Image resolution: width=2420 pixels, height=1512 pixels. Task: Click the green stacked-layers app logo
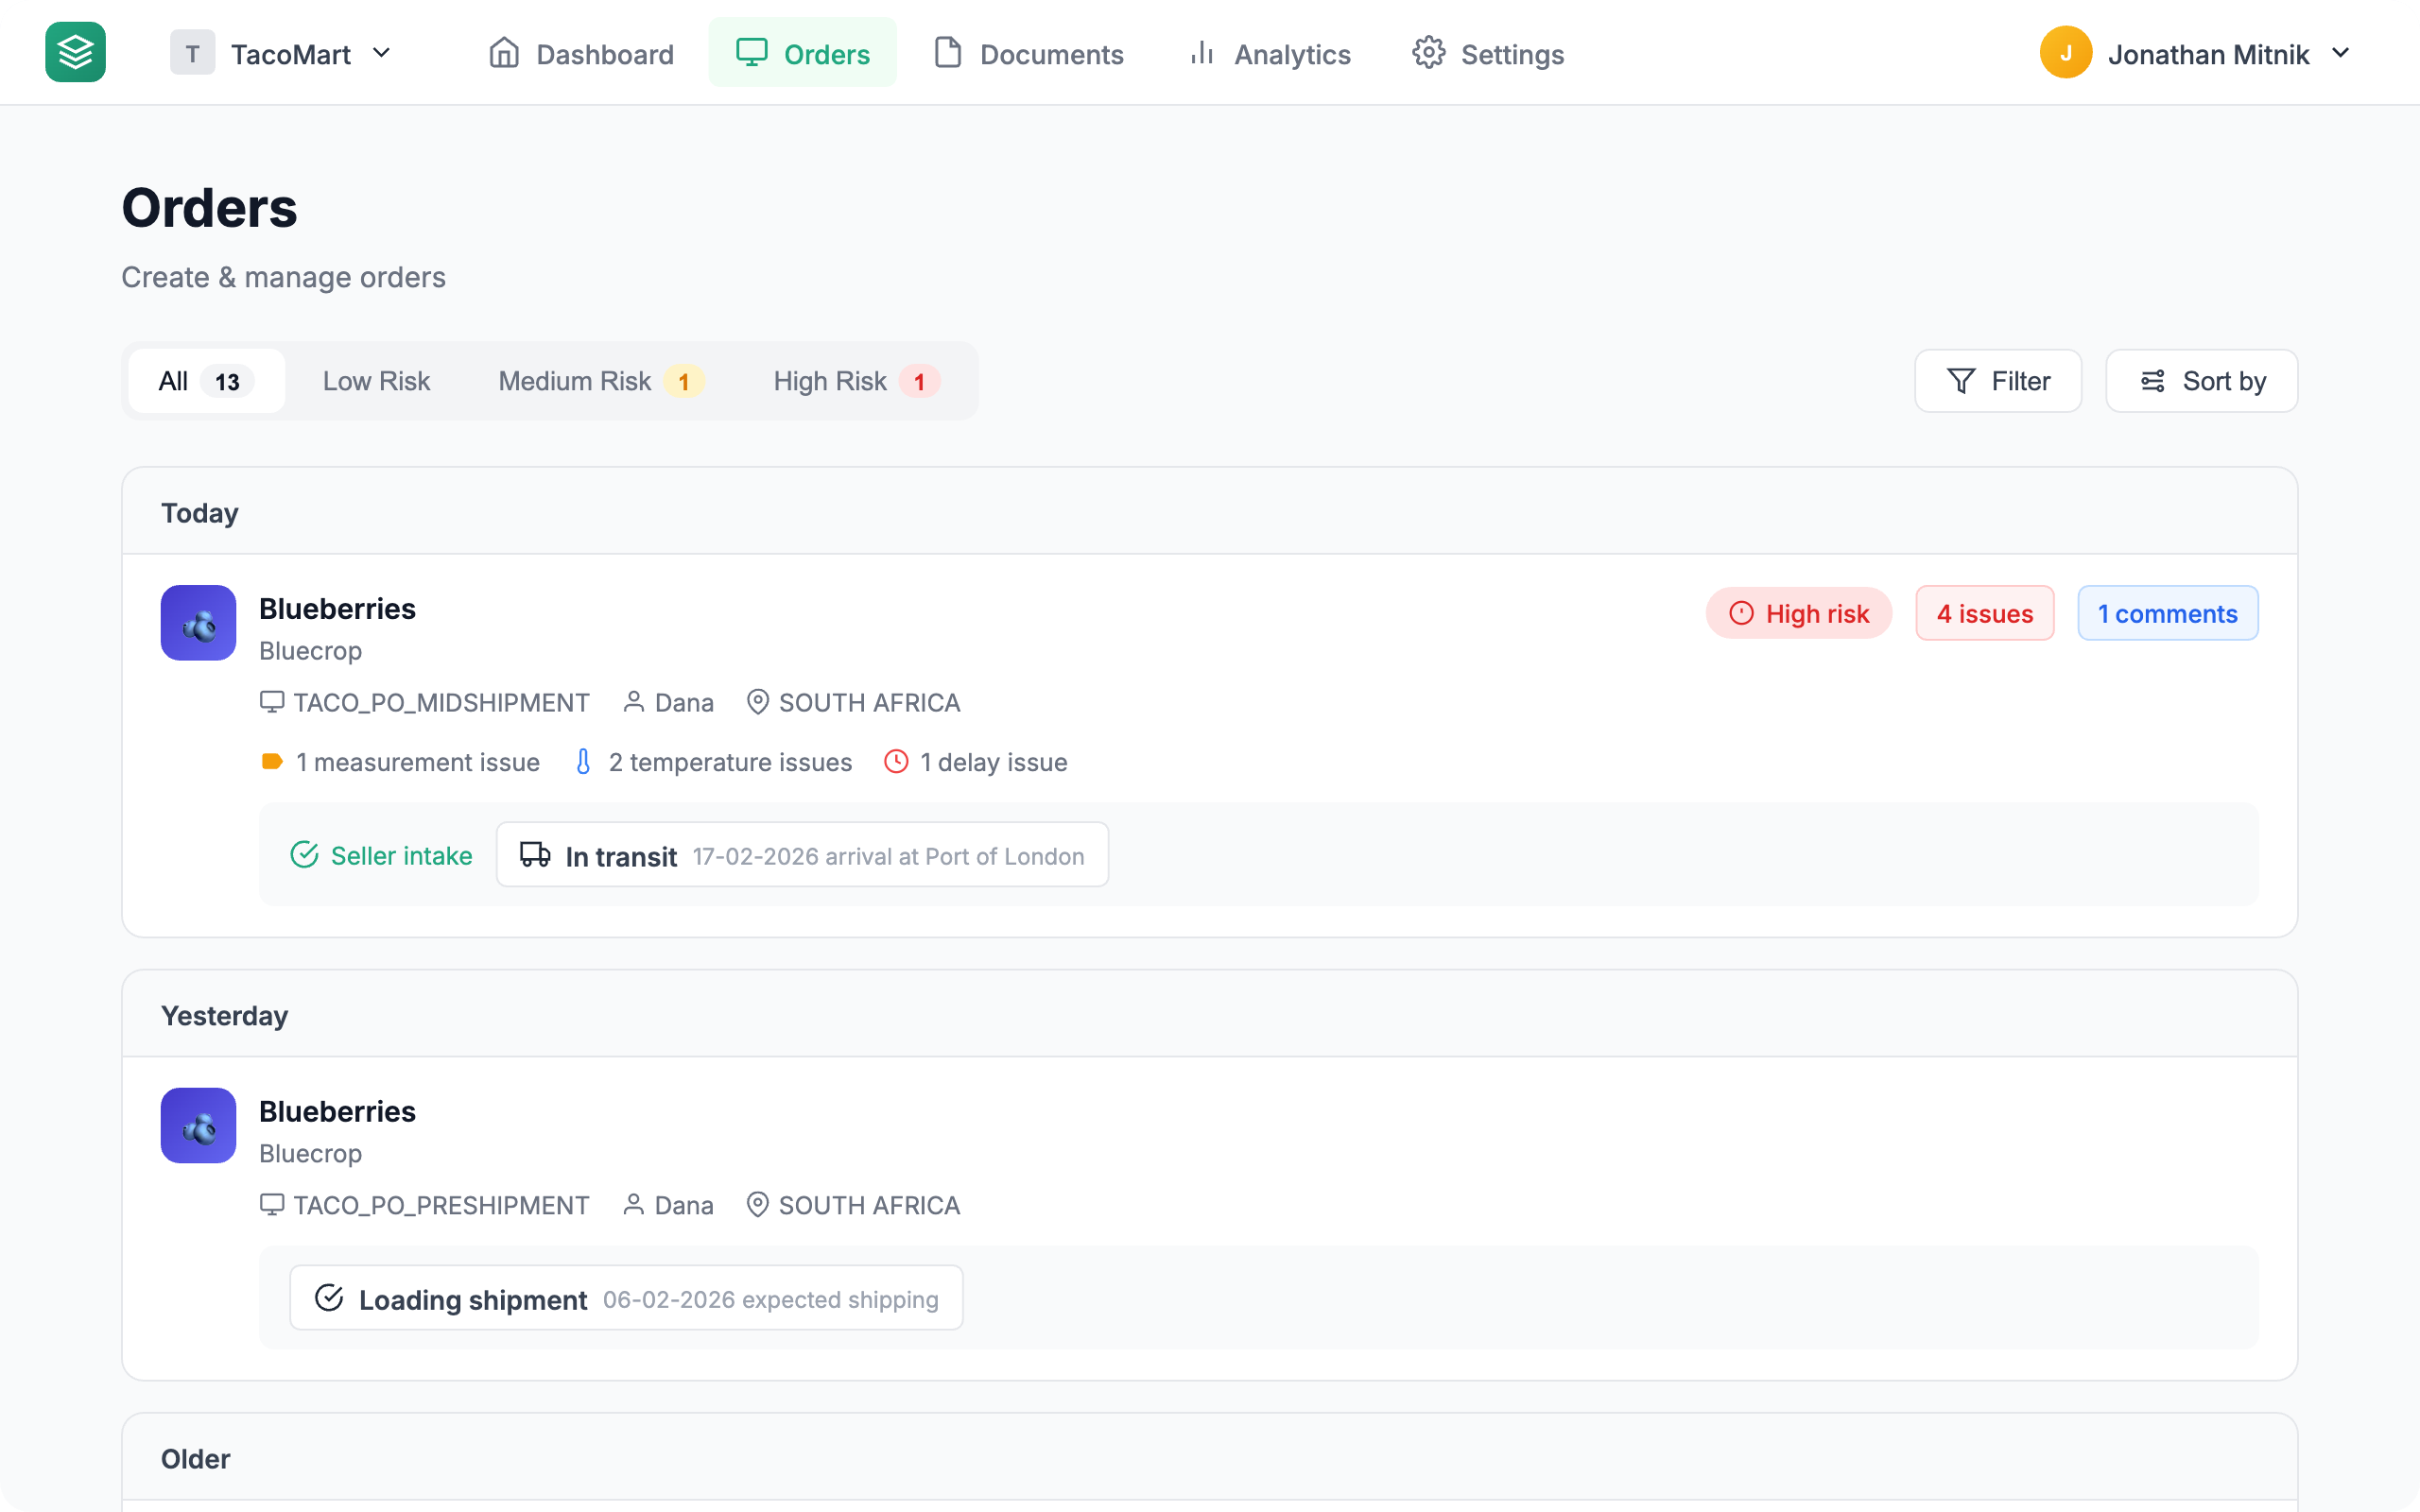(75, 52)
